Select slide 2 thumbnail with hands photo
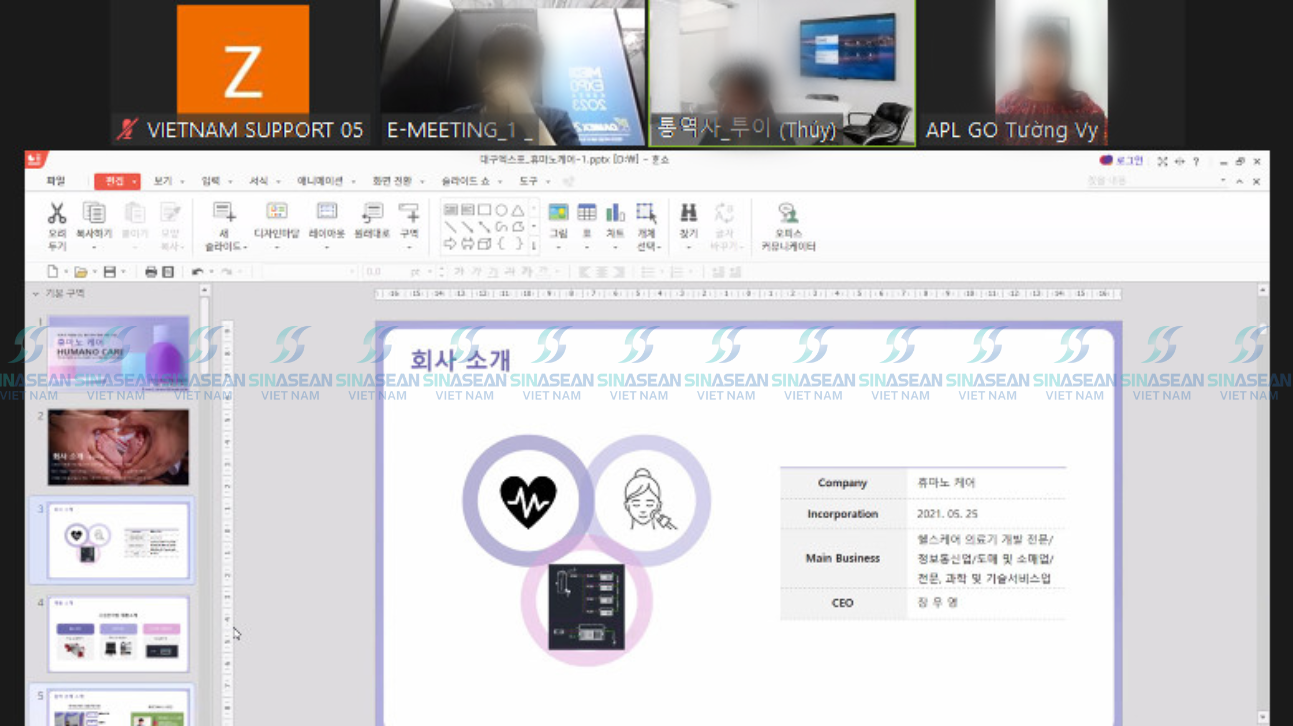The height and width of the screenshot is (726, 1293). point(118,447)
